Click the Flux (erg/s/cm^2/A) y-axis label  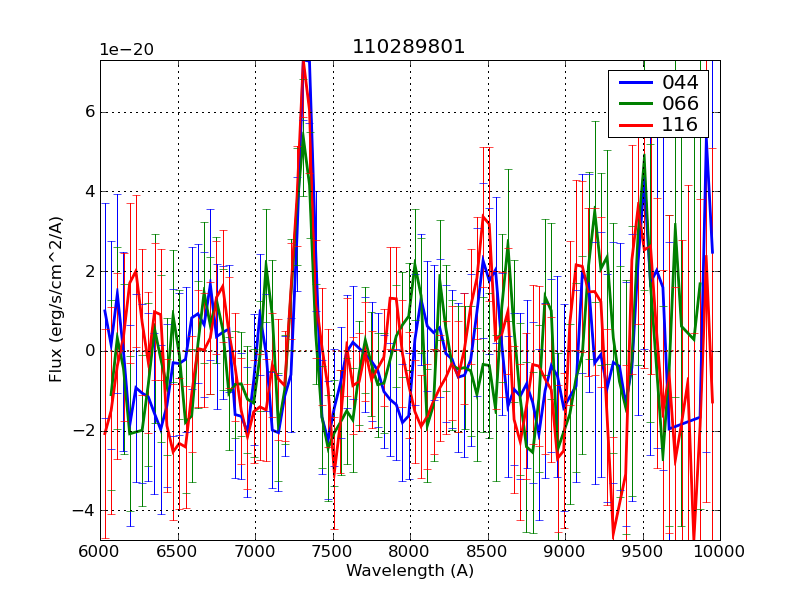56,301
